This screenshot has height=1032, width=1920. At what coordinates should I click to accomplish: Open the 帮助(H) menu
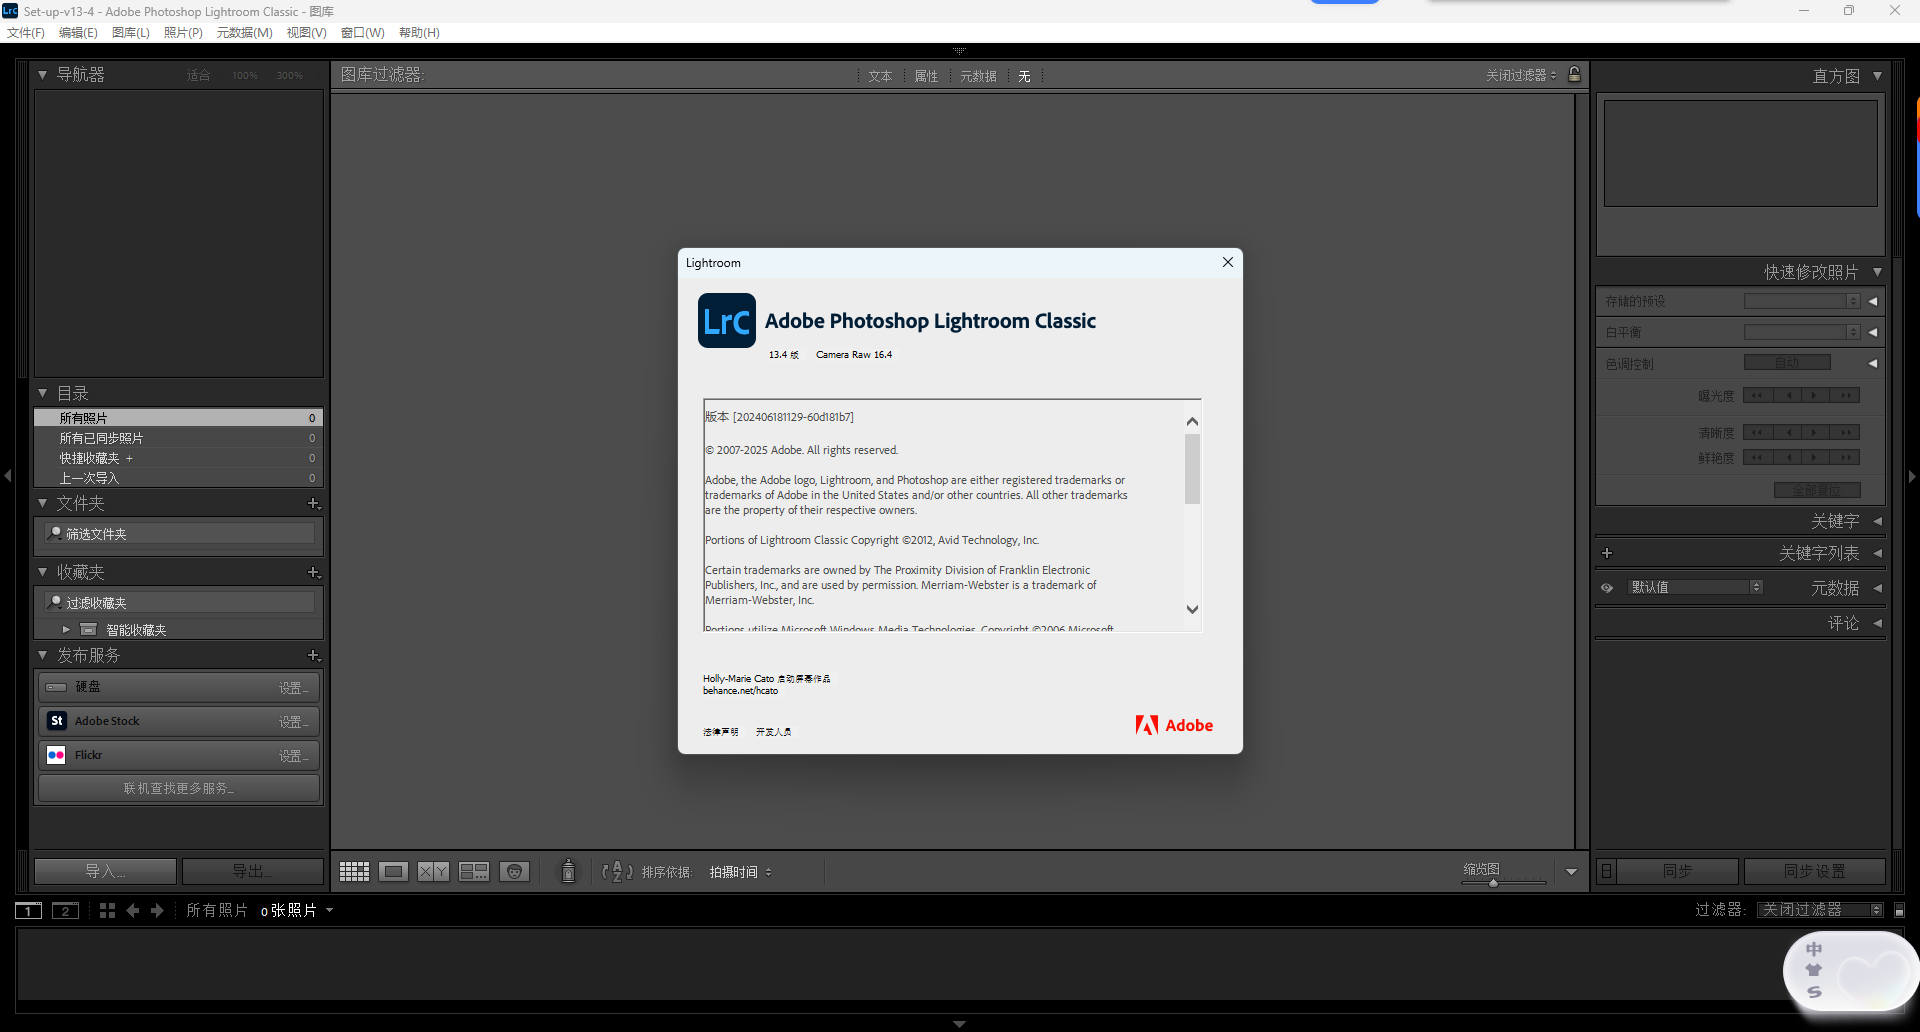418,32
